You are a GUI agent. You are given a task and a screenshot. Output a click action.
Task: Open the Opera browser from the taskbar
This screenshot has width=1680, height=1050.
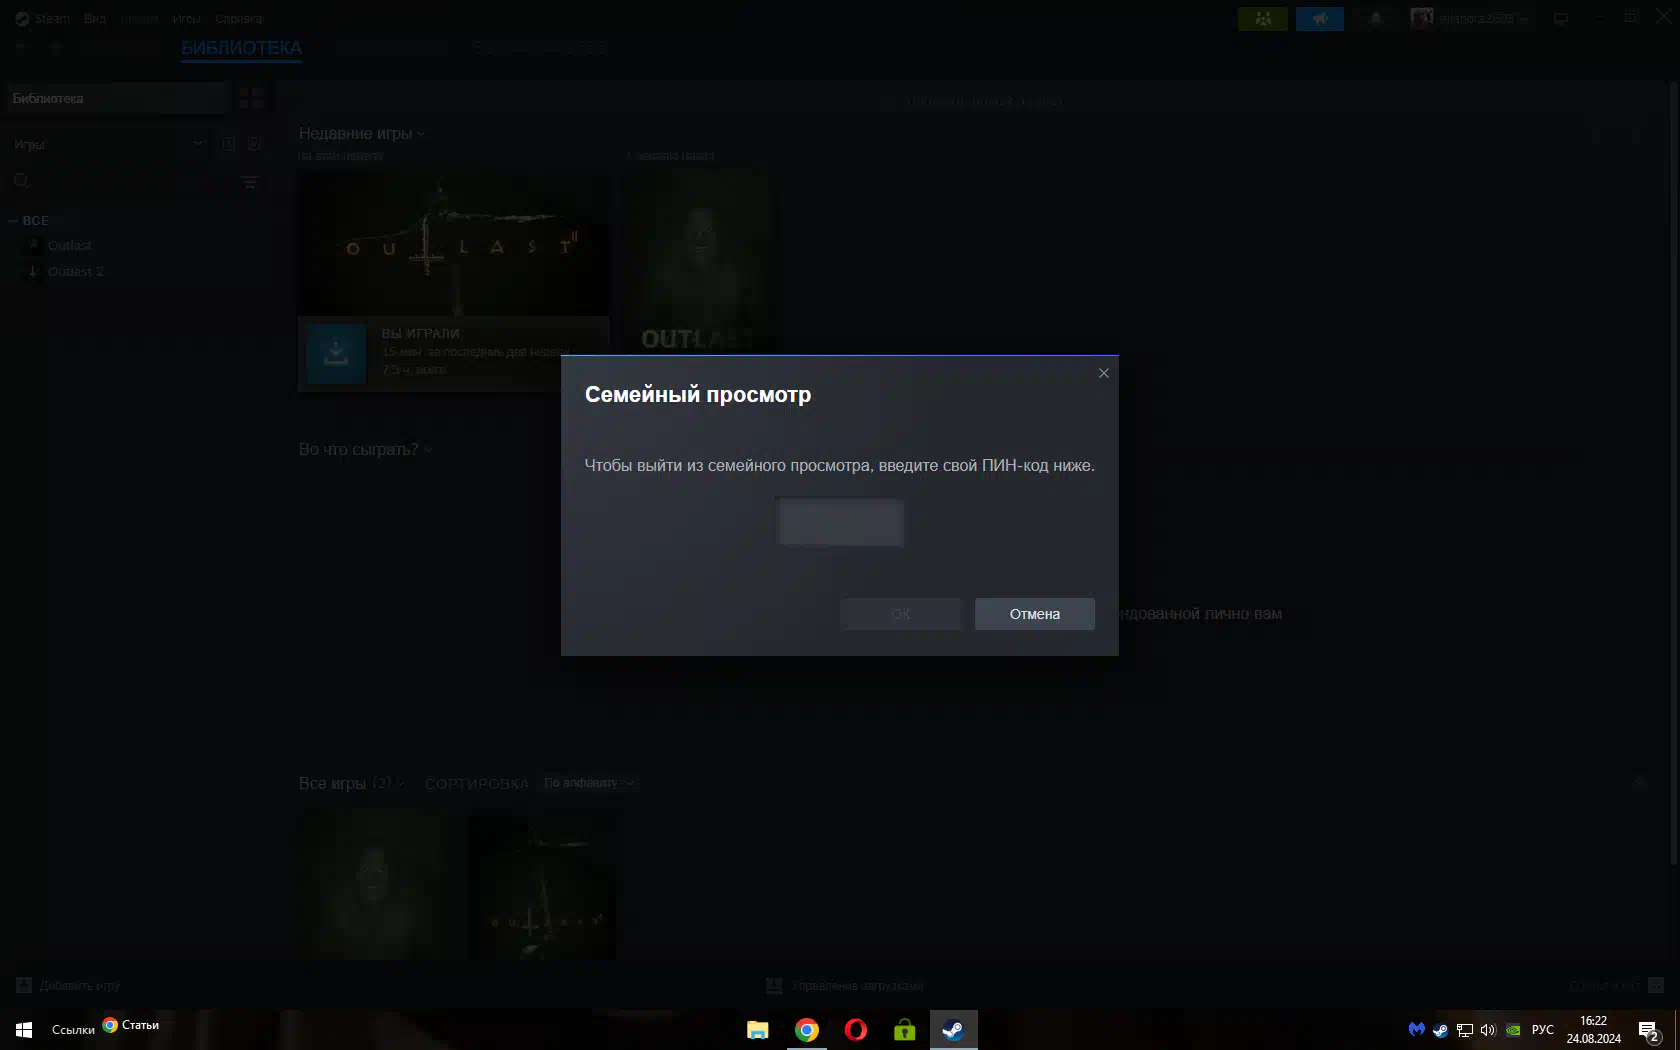(856, 1030)
